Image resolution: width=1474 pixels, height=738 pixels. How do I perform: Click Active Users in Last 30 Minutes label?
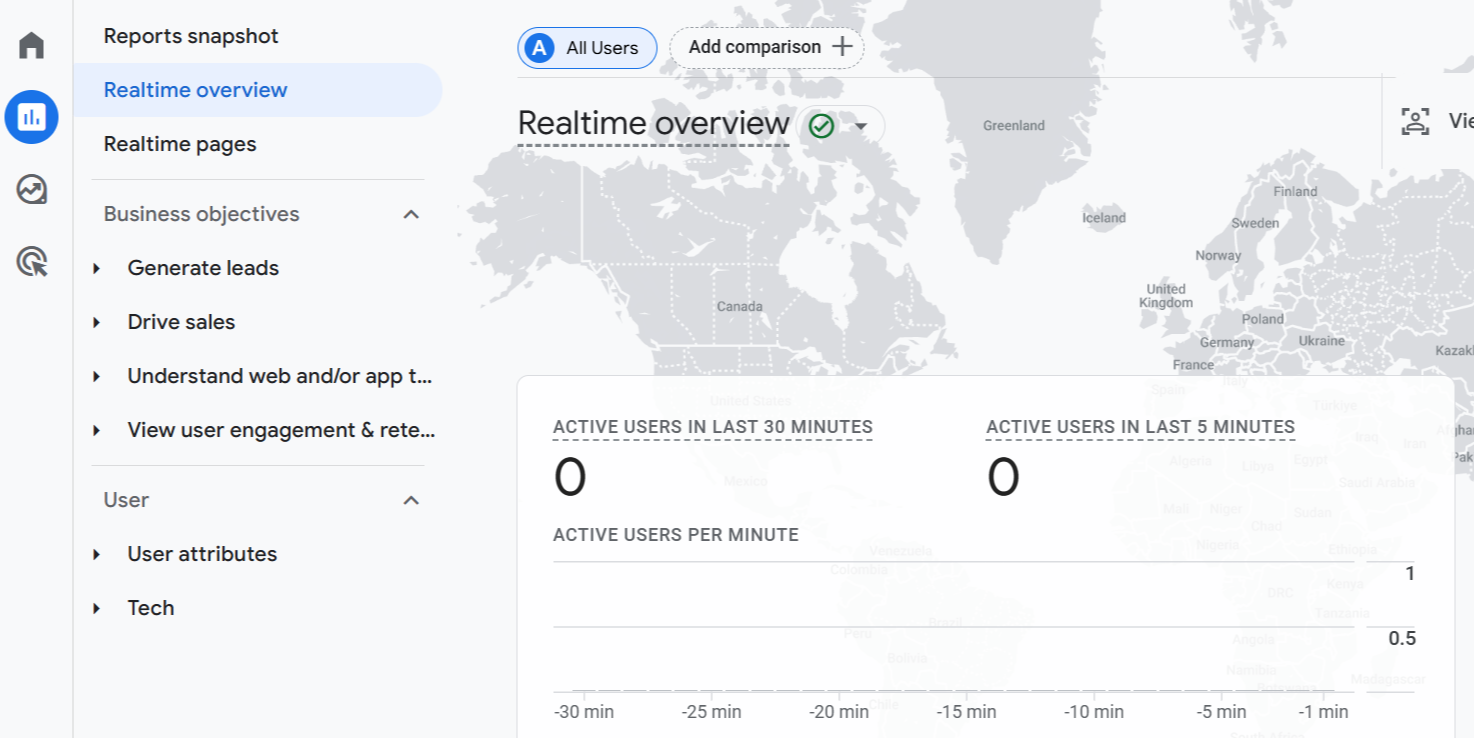(713, 427)
